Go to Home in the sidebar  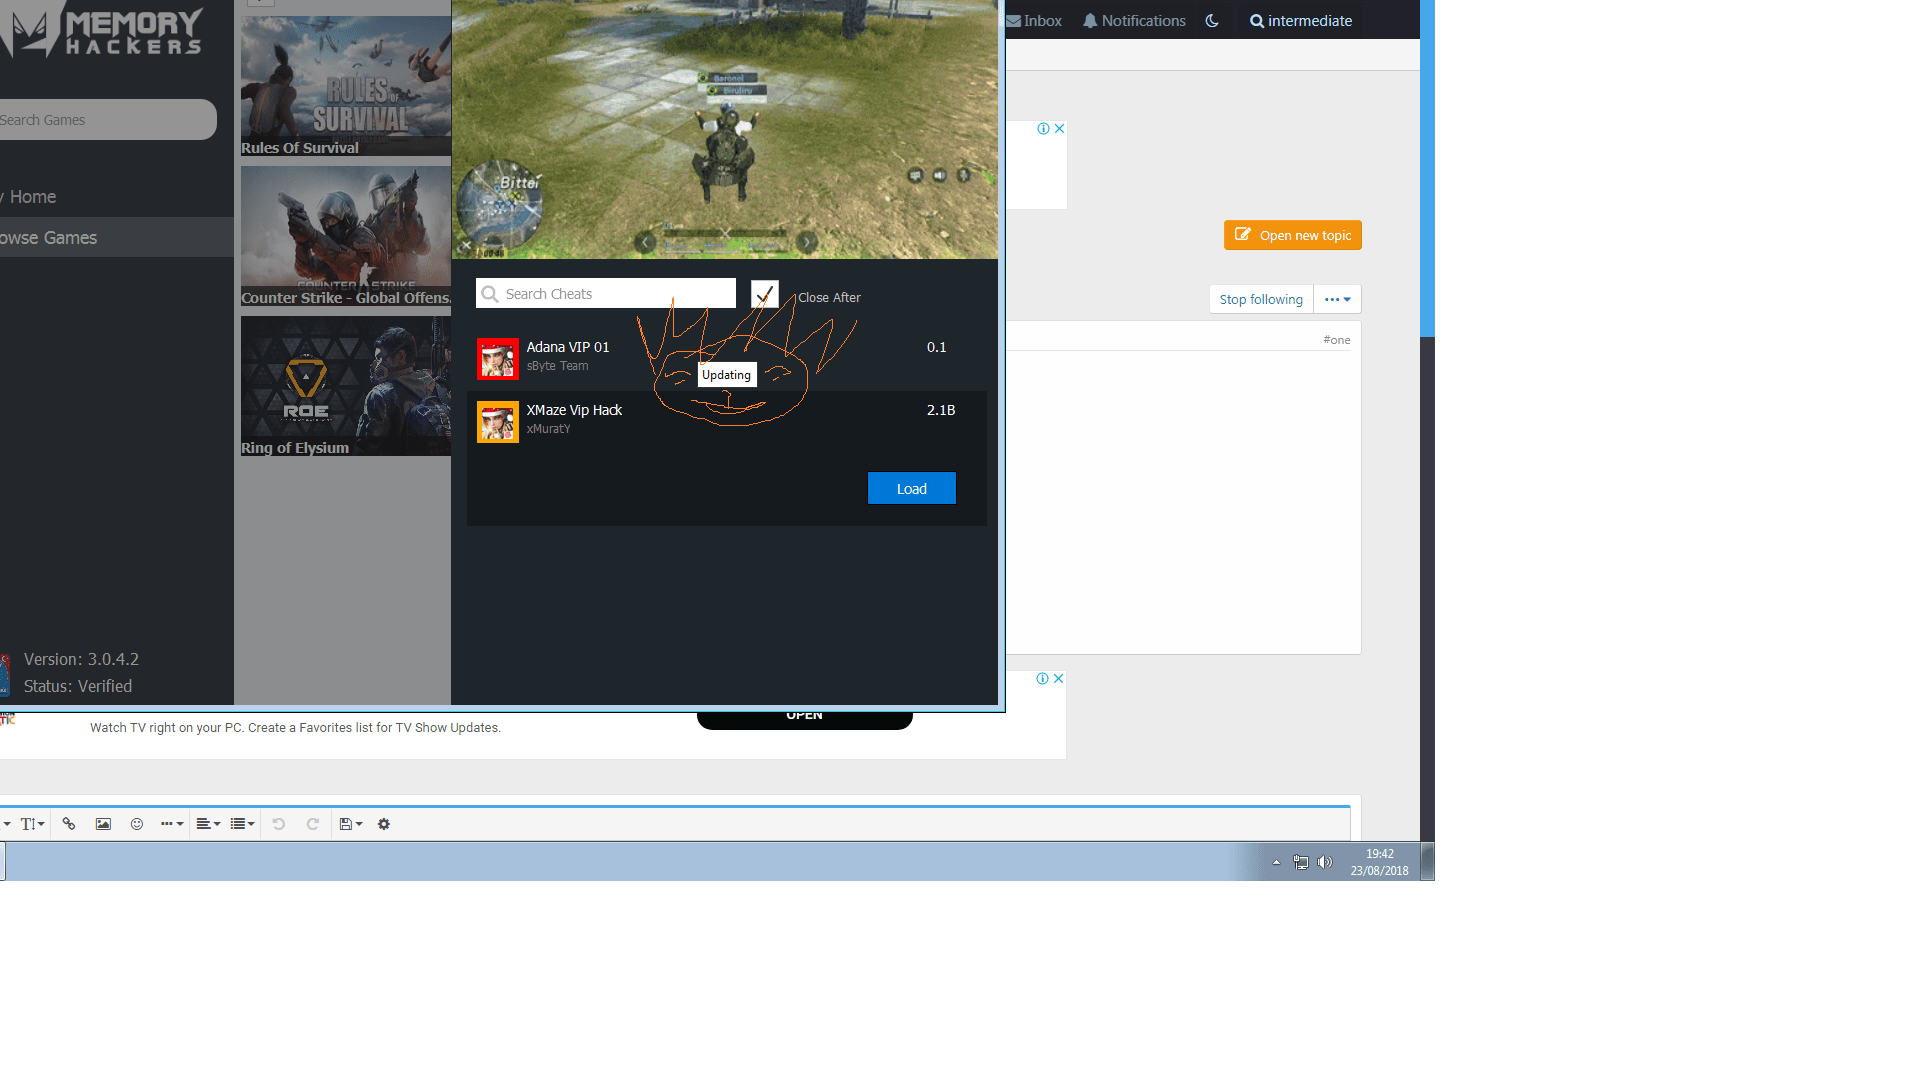[x=32, y=197]
